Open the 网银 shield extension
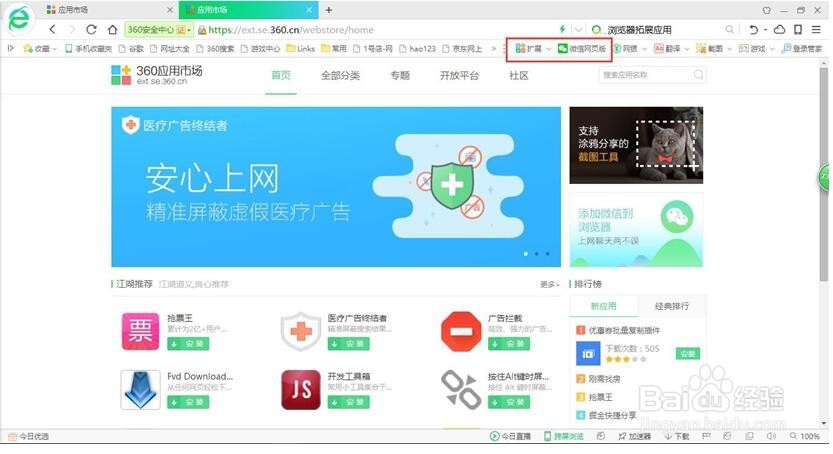Image resolution: width=833 pixels, height=454 pixels. (x=626, y=48)
